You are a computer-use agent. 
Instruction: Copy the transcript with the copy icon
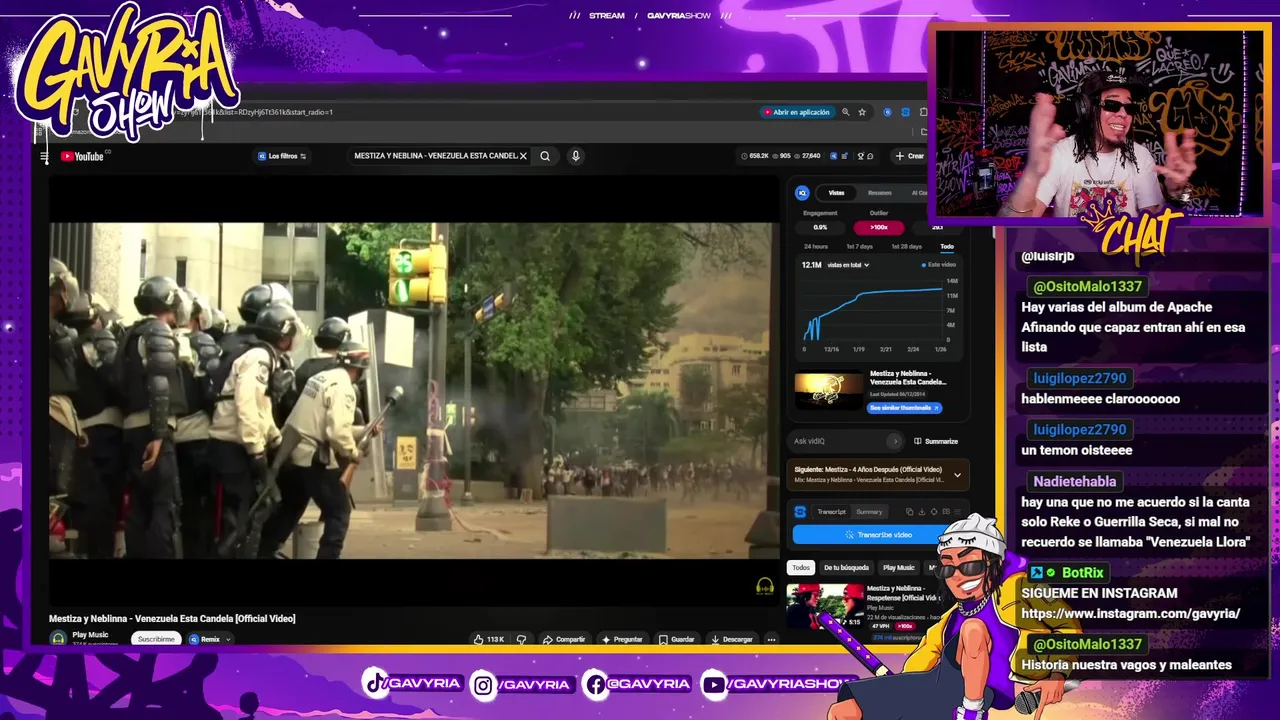tap(909, 512)
